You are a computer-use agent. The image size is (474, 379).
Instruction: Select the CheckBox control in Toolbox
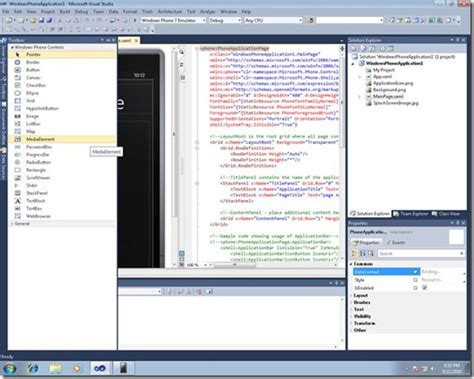[x=62, y=85]
